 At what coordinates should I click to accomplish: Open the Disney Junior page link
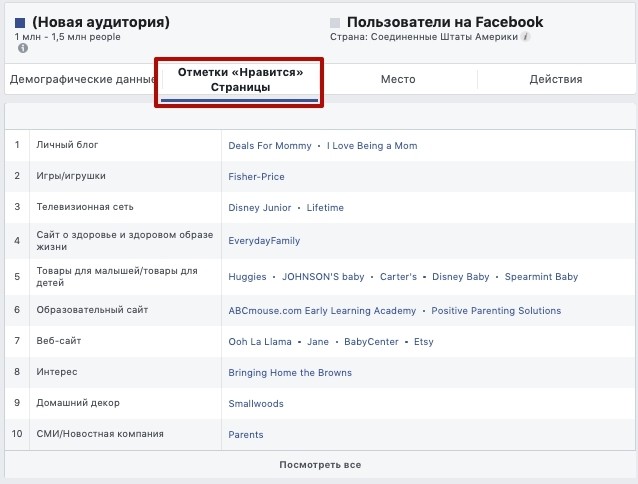pyautogui.click(x=260, y=207)
